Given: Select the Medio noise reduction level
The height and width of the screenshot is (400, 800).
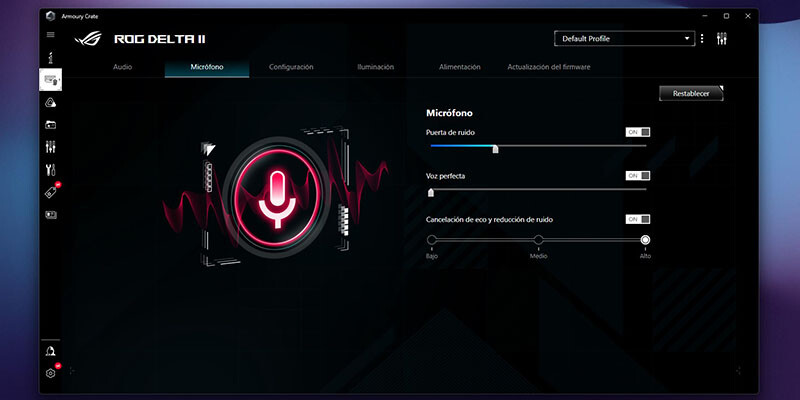Looking at the screenshot, I should 538,240.
